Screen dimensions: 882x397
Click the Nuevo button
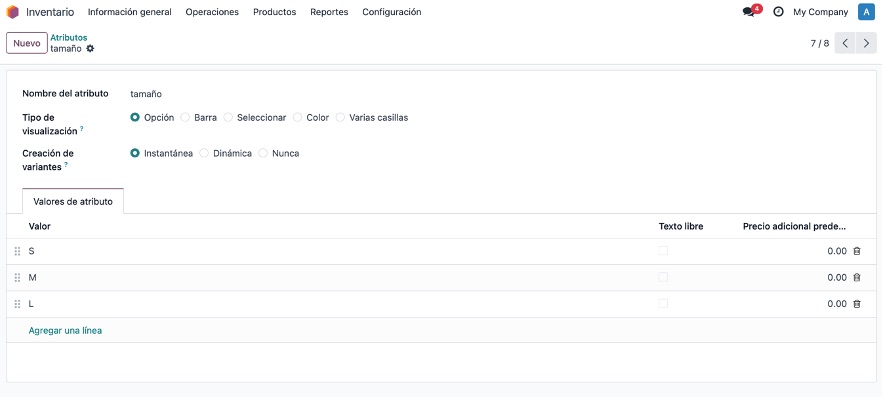26,43
